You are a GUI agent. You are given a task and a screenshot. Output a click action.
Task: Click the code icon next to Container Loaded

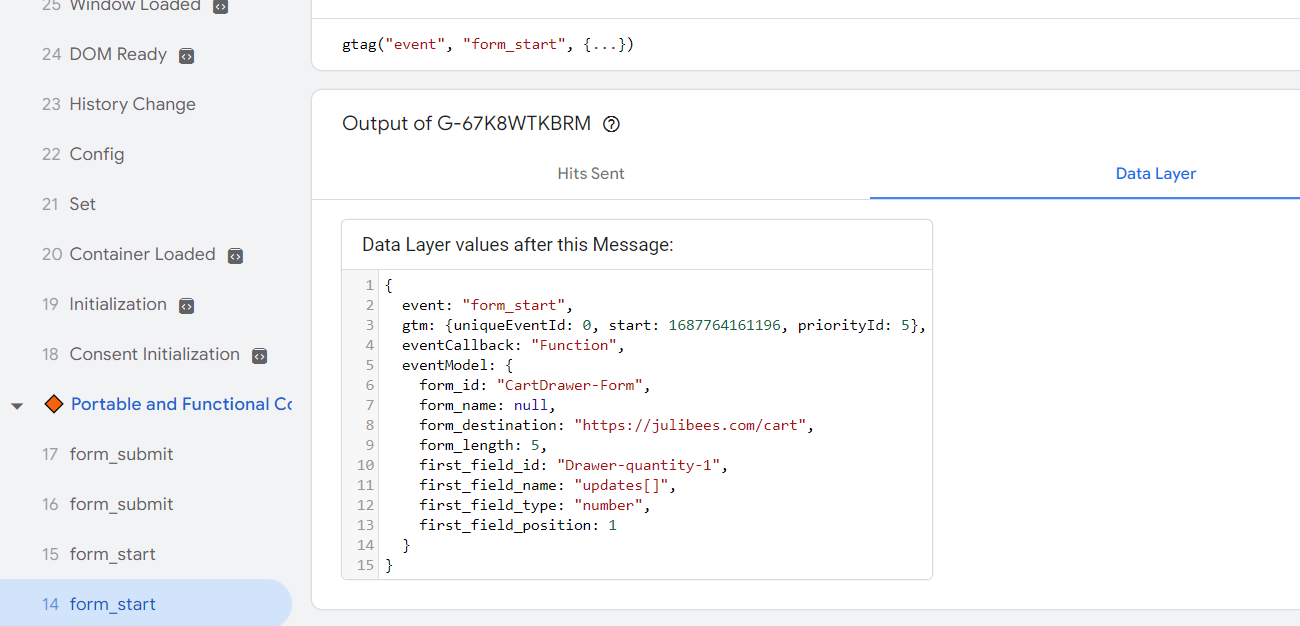[235, 256]
